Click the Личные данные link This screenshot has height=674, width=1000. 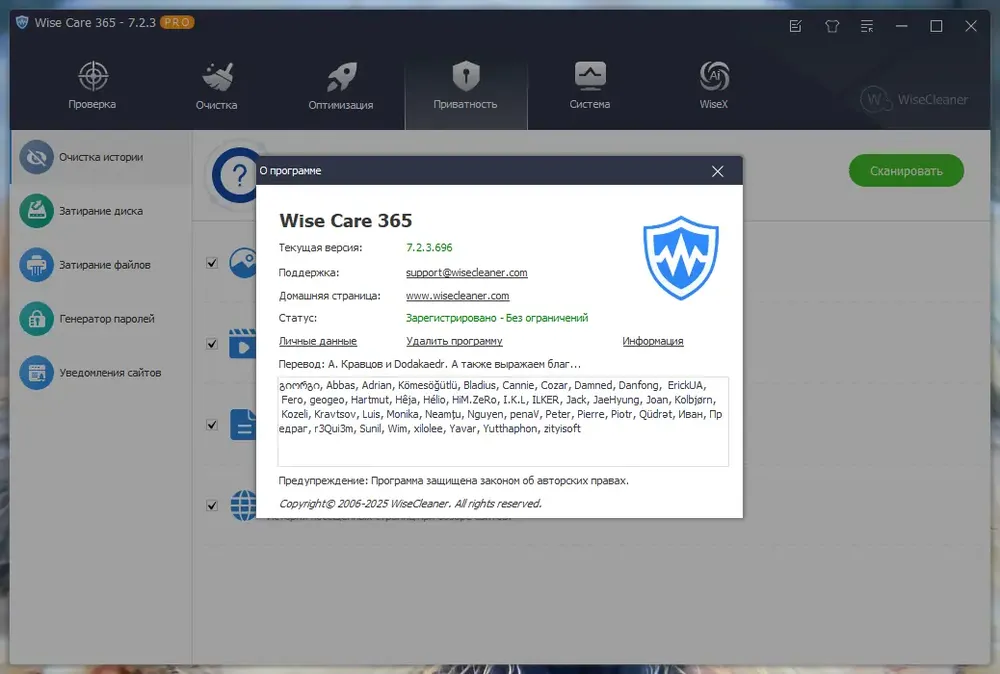tap(318, 341)
